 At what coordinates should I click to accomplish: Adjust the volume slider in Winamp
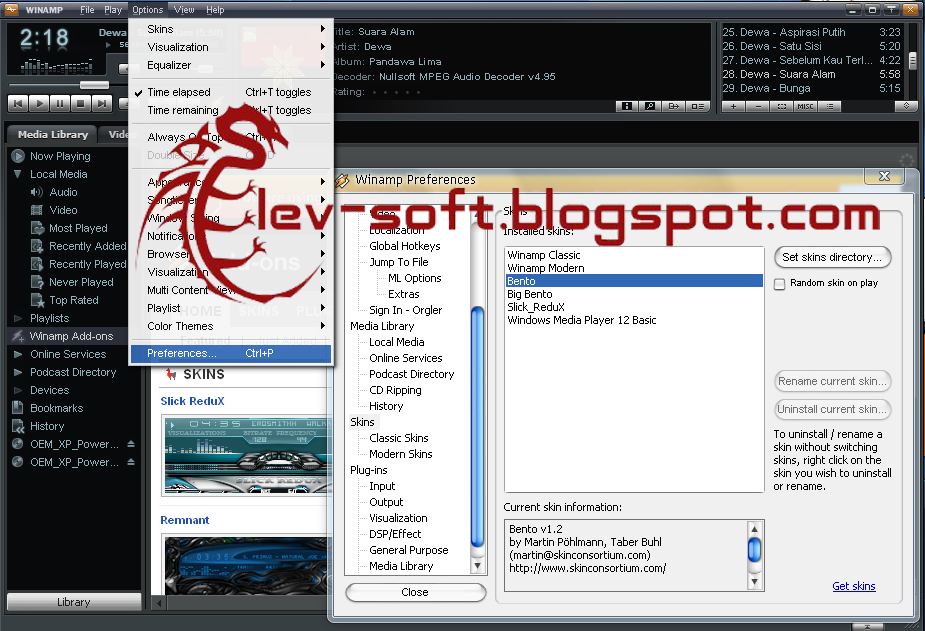pos(94,84)
